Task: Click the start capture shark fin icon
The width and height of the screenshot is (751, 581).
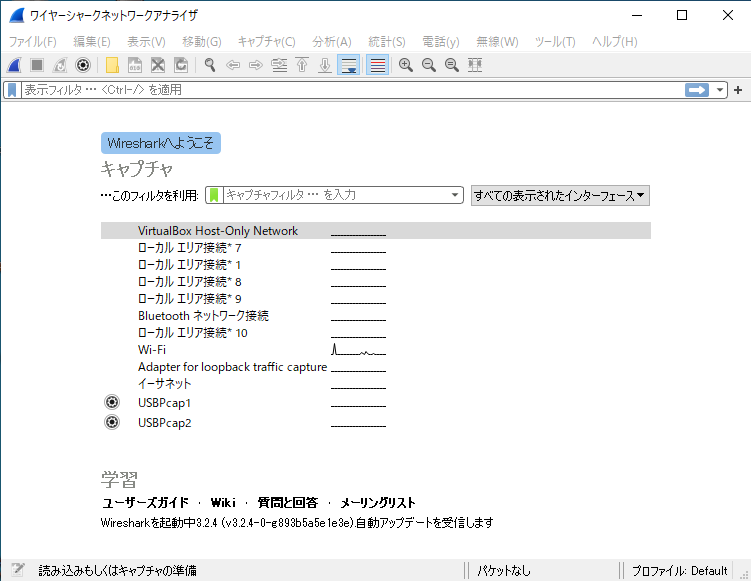Action: [15, 65]
